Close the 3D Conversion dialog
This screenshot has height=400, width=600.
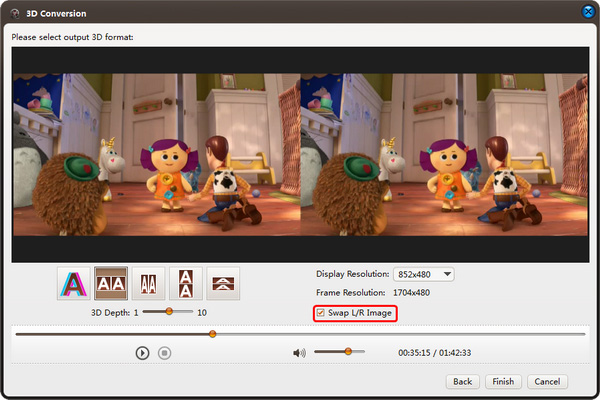(589, 11)
